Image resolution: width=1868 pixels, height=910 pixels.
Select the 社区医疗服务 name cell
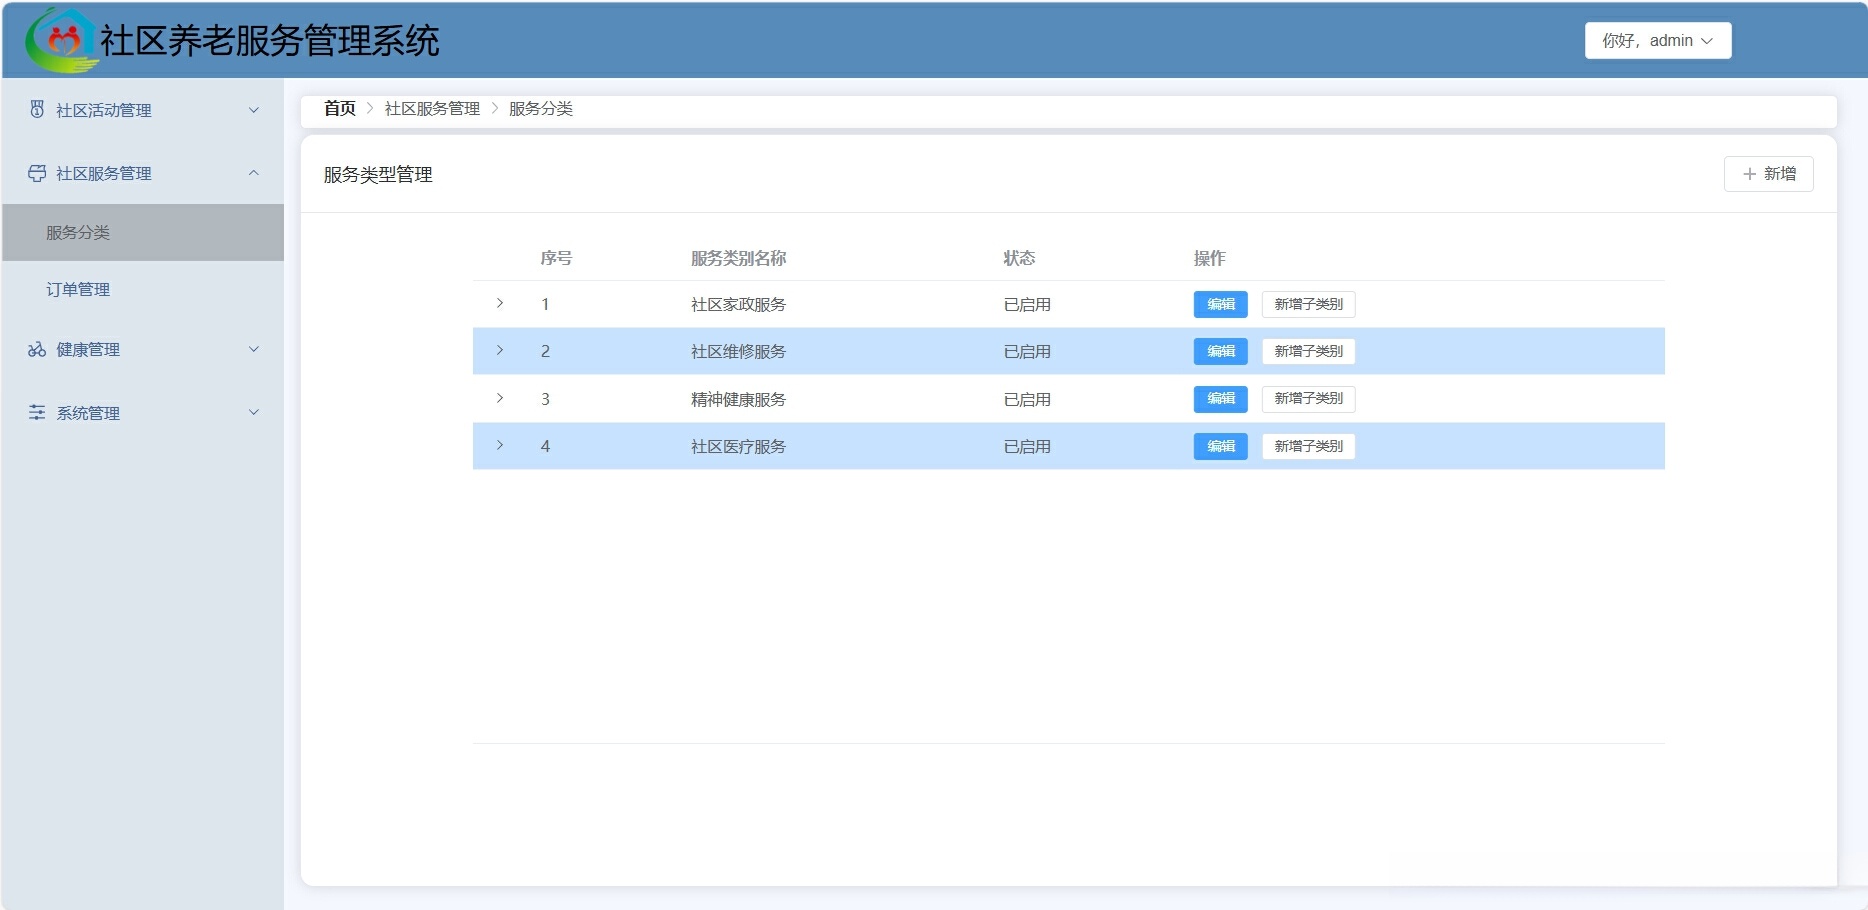click(738, 446)
